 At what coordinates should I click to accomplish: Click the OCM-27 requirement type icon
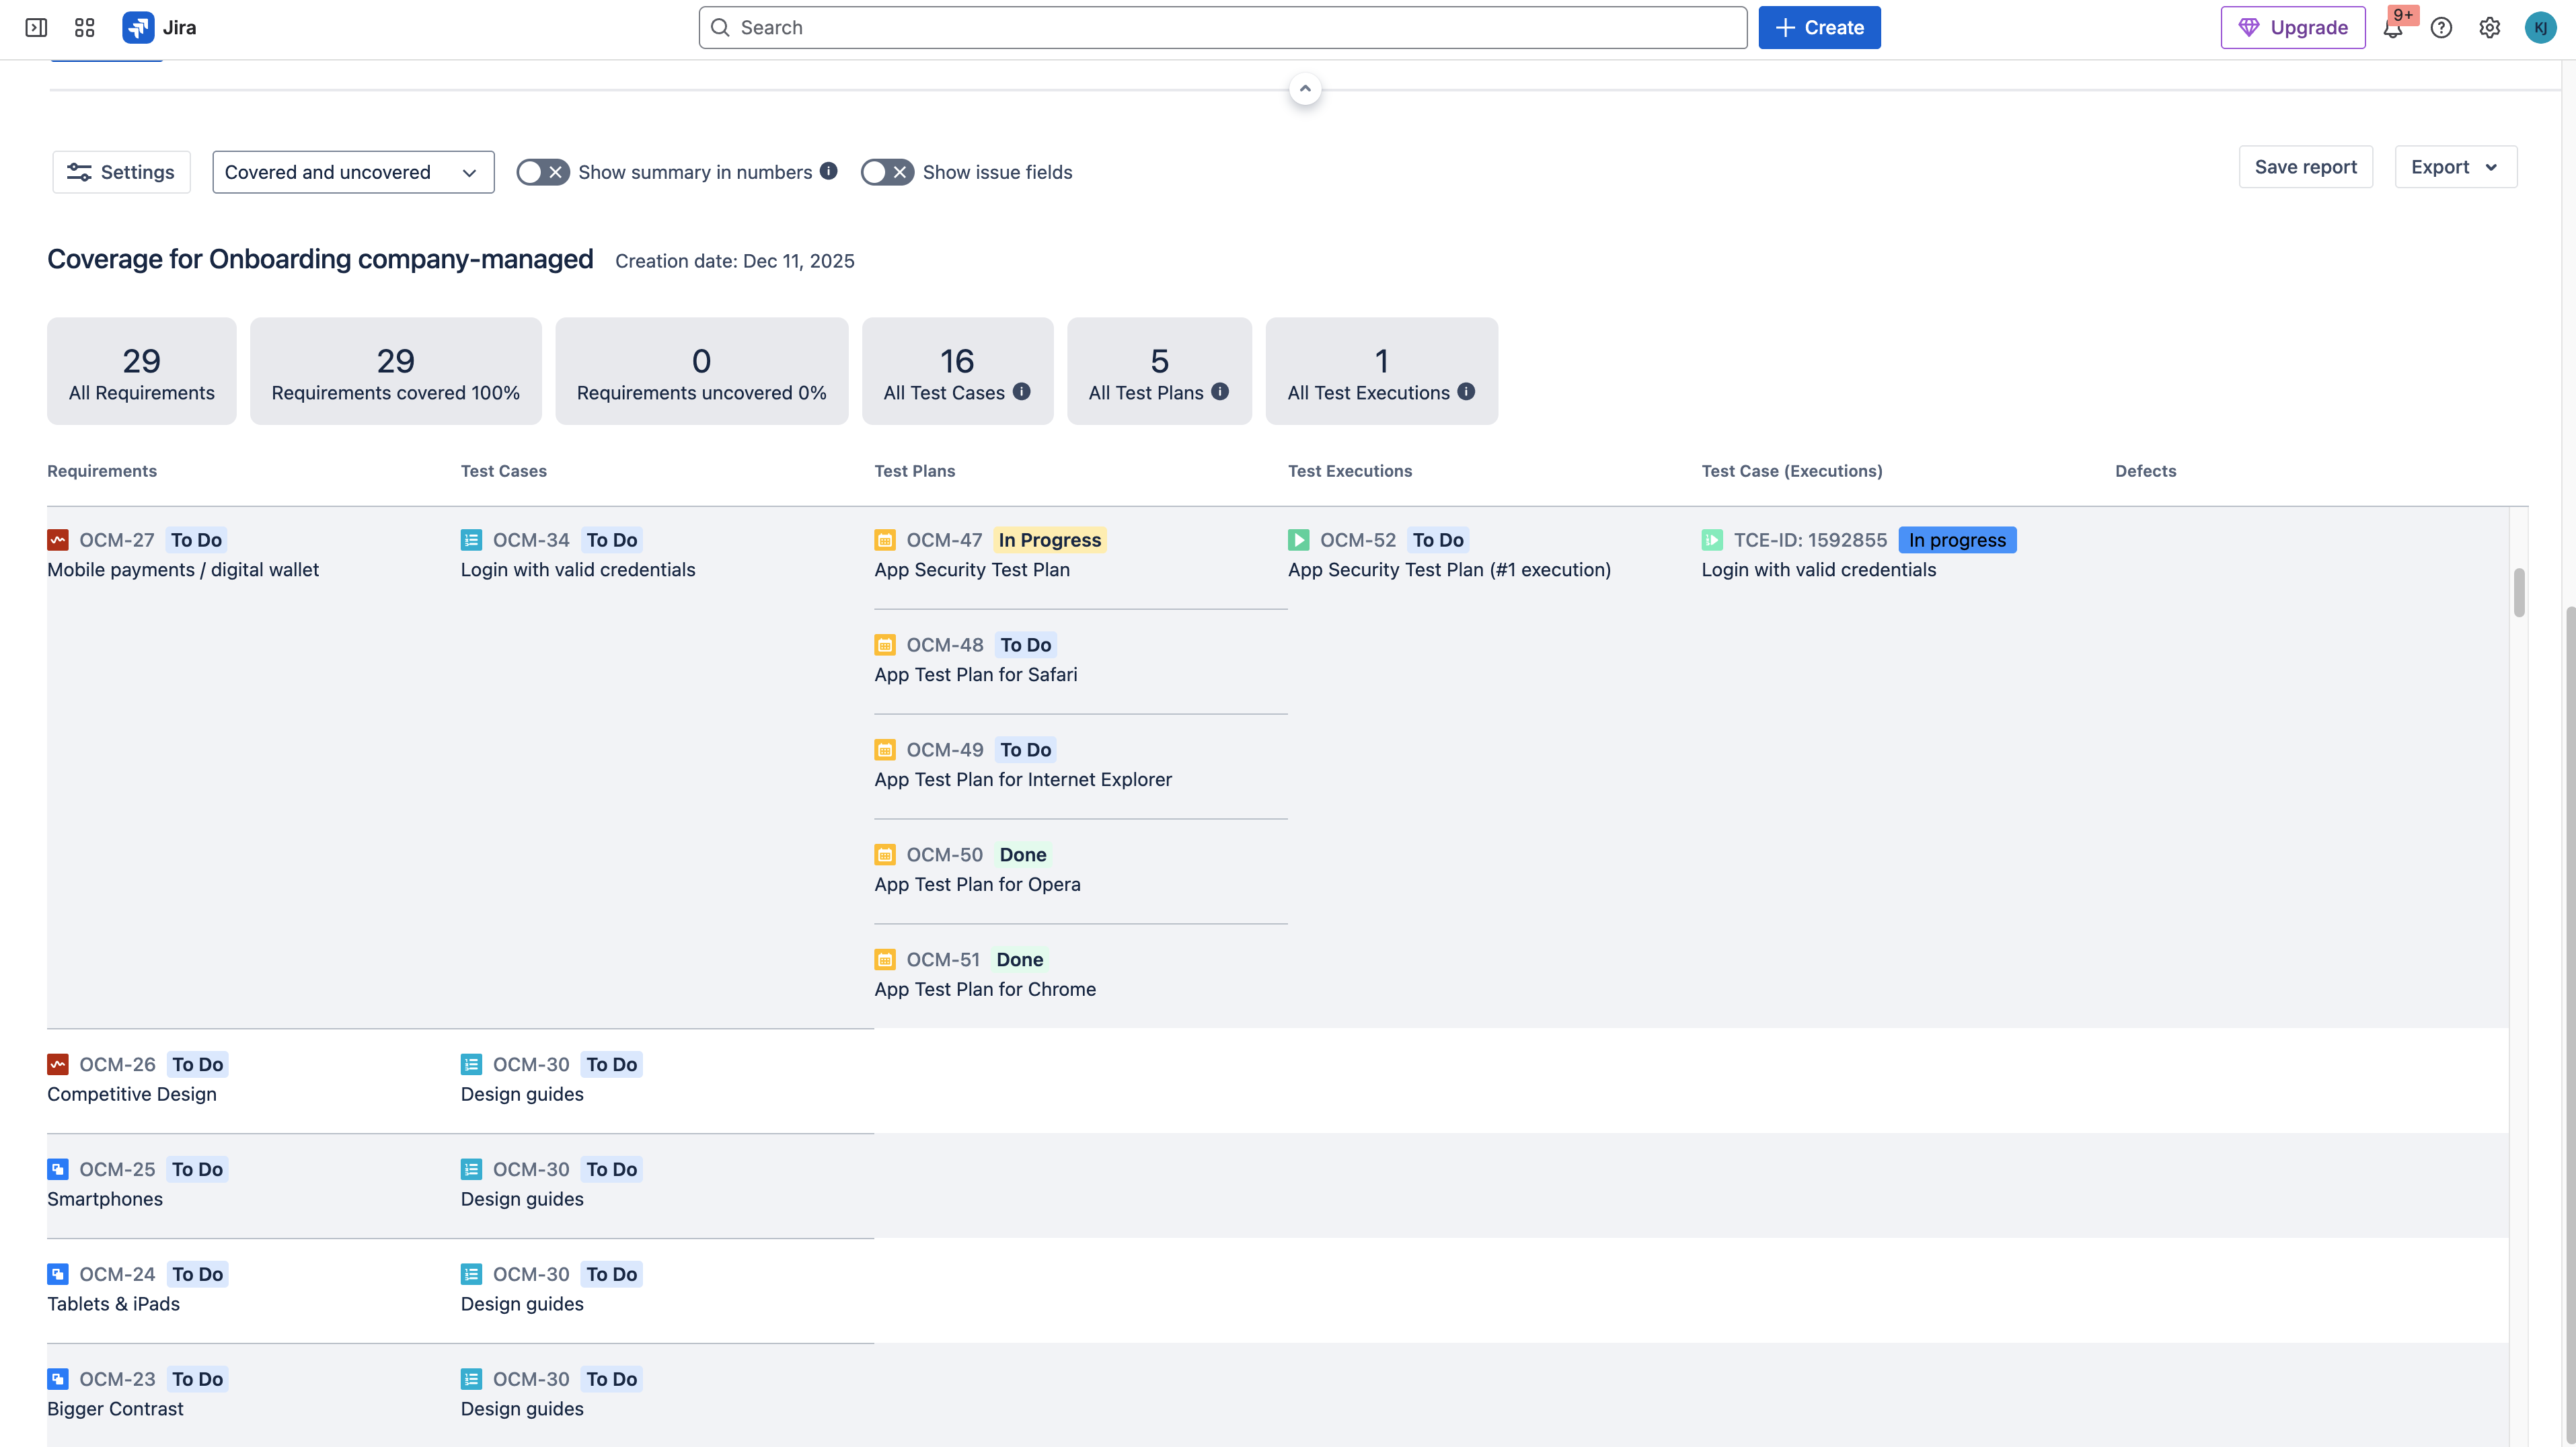click(58, 540)
